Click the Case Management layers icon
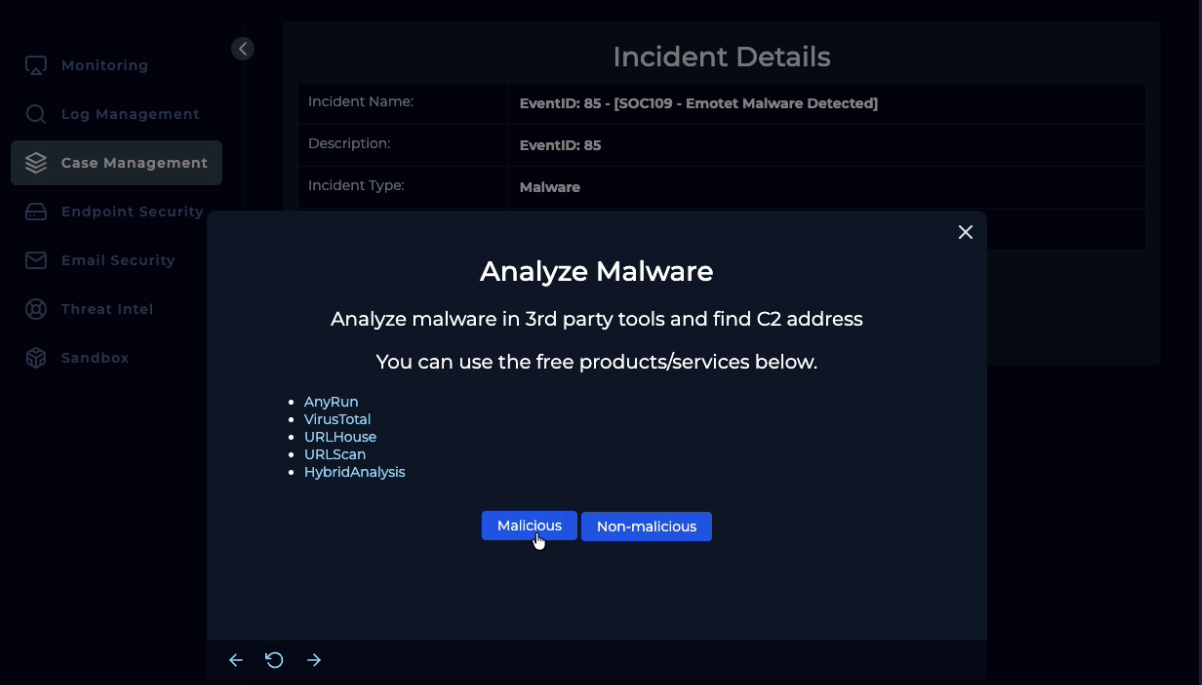1202x685 pixels. (x=36, y=163)
